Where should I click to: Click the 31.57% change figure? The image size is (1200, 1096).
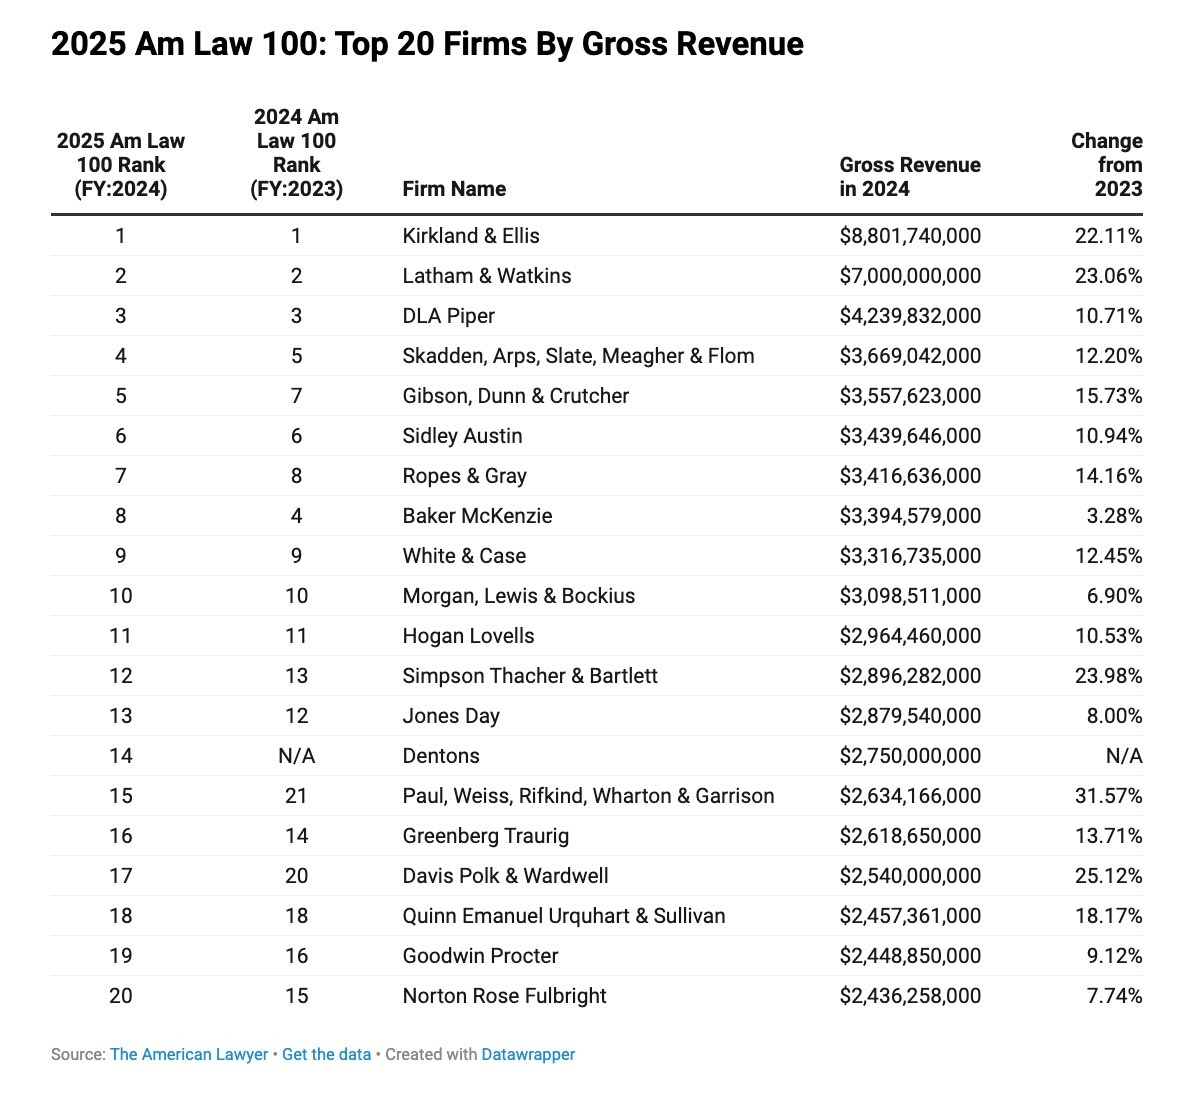1110,796
